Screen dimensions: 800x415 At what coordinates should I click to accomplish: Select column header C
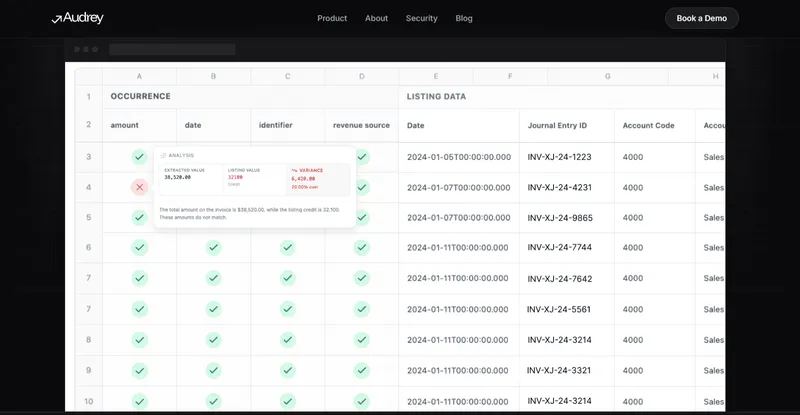[288, 76]
